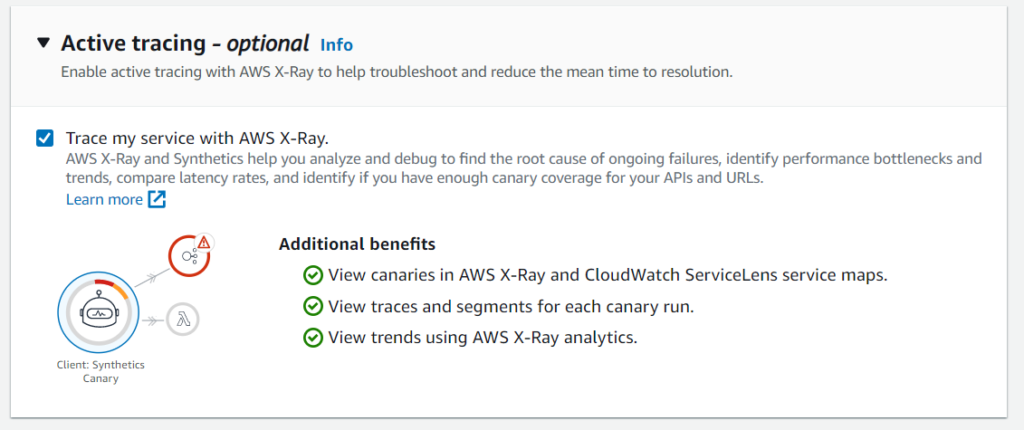Viewport: 1024px width, 430px height.
Task: Click the Active tracing - optional heading
Action: (x=185, y=44)
